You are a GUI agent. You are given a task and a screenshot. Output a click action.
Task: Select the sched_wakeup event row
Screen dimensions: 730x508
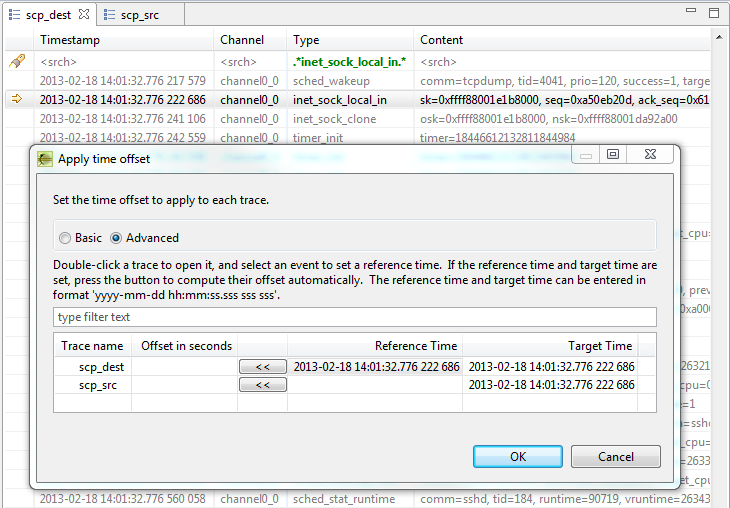click(x=330, y=80)
